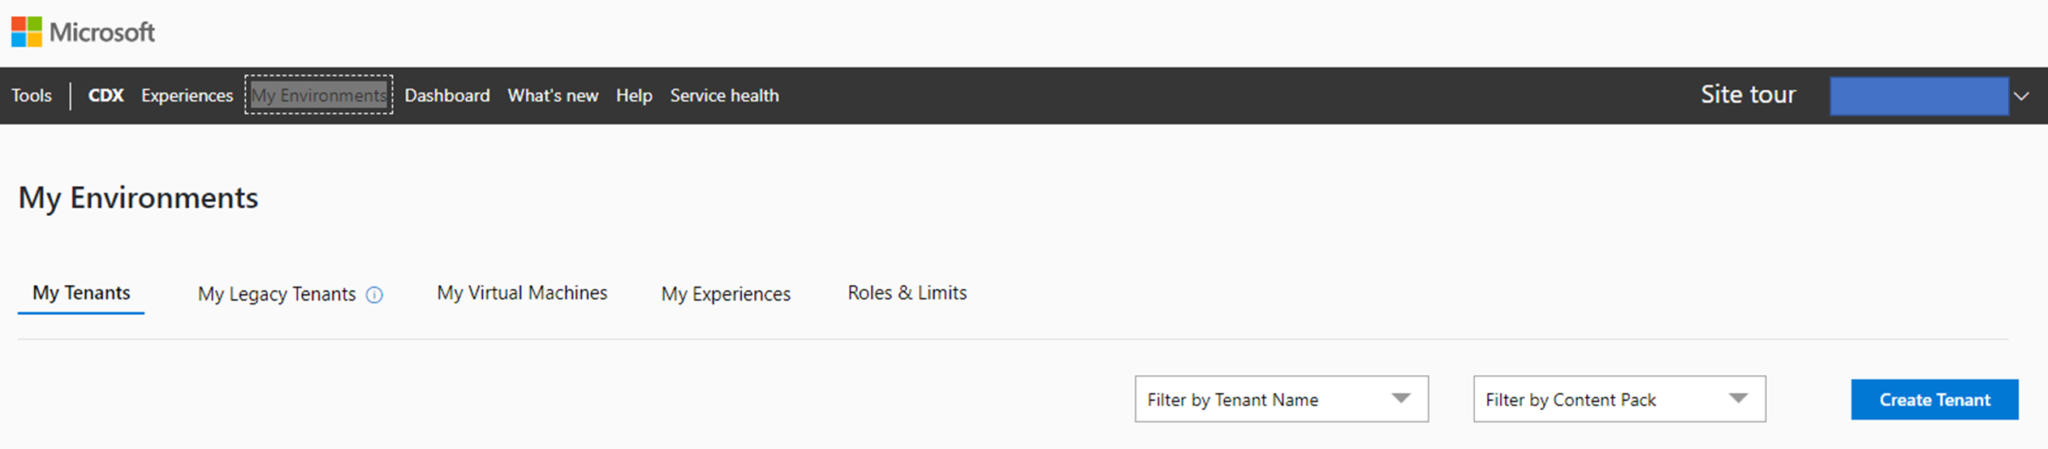The width and height of the screenshot is (2048, 449).
Task: Open What's new page
Action: tap(552, 96)
